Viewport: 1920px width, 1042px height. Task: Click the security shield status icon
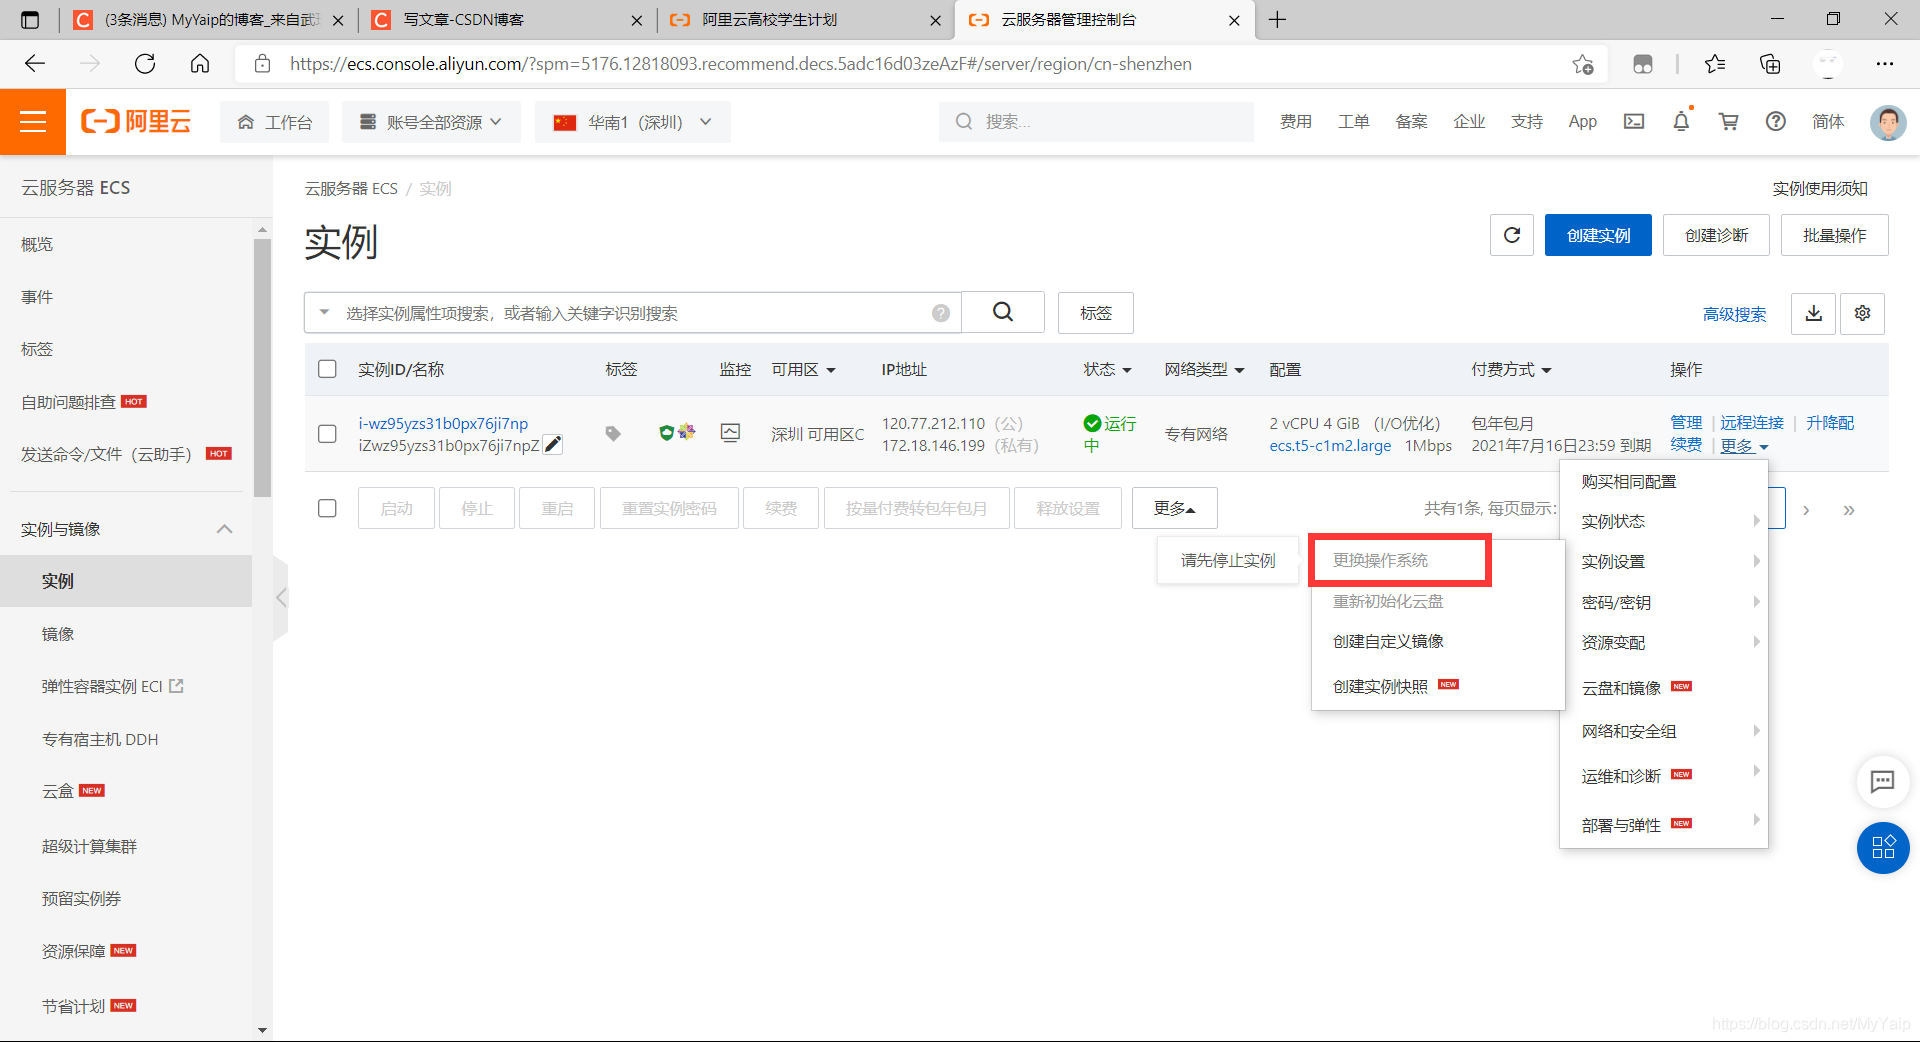[666, 433]
